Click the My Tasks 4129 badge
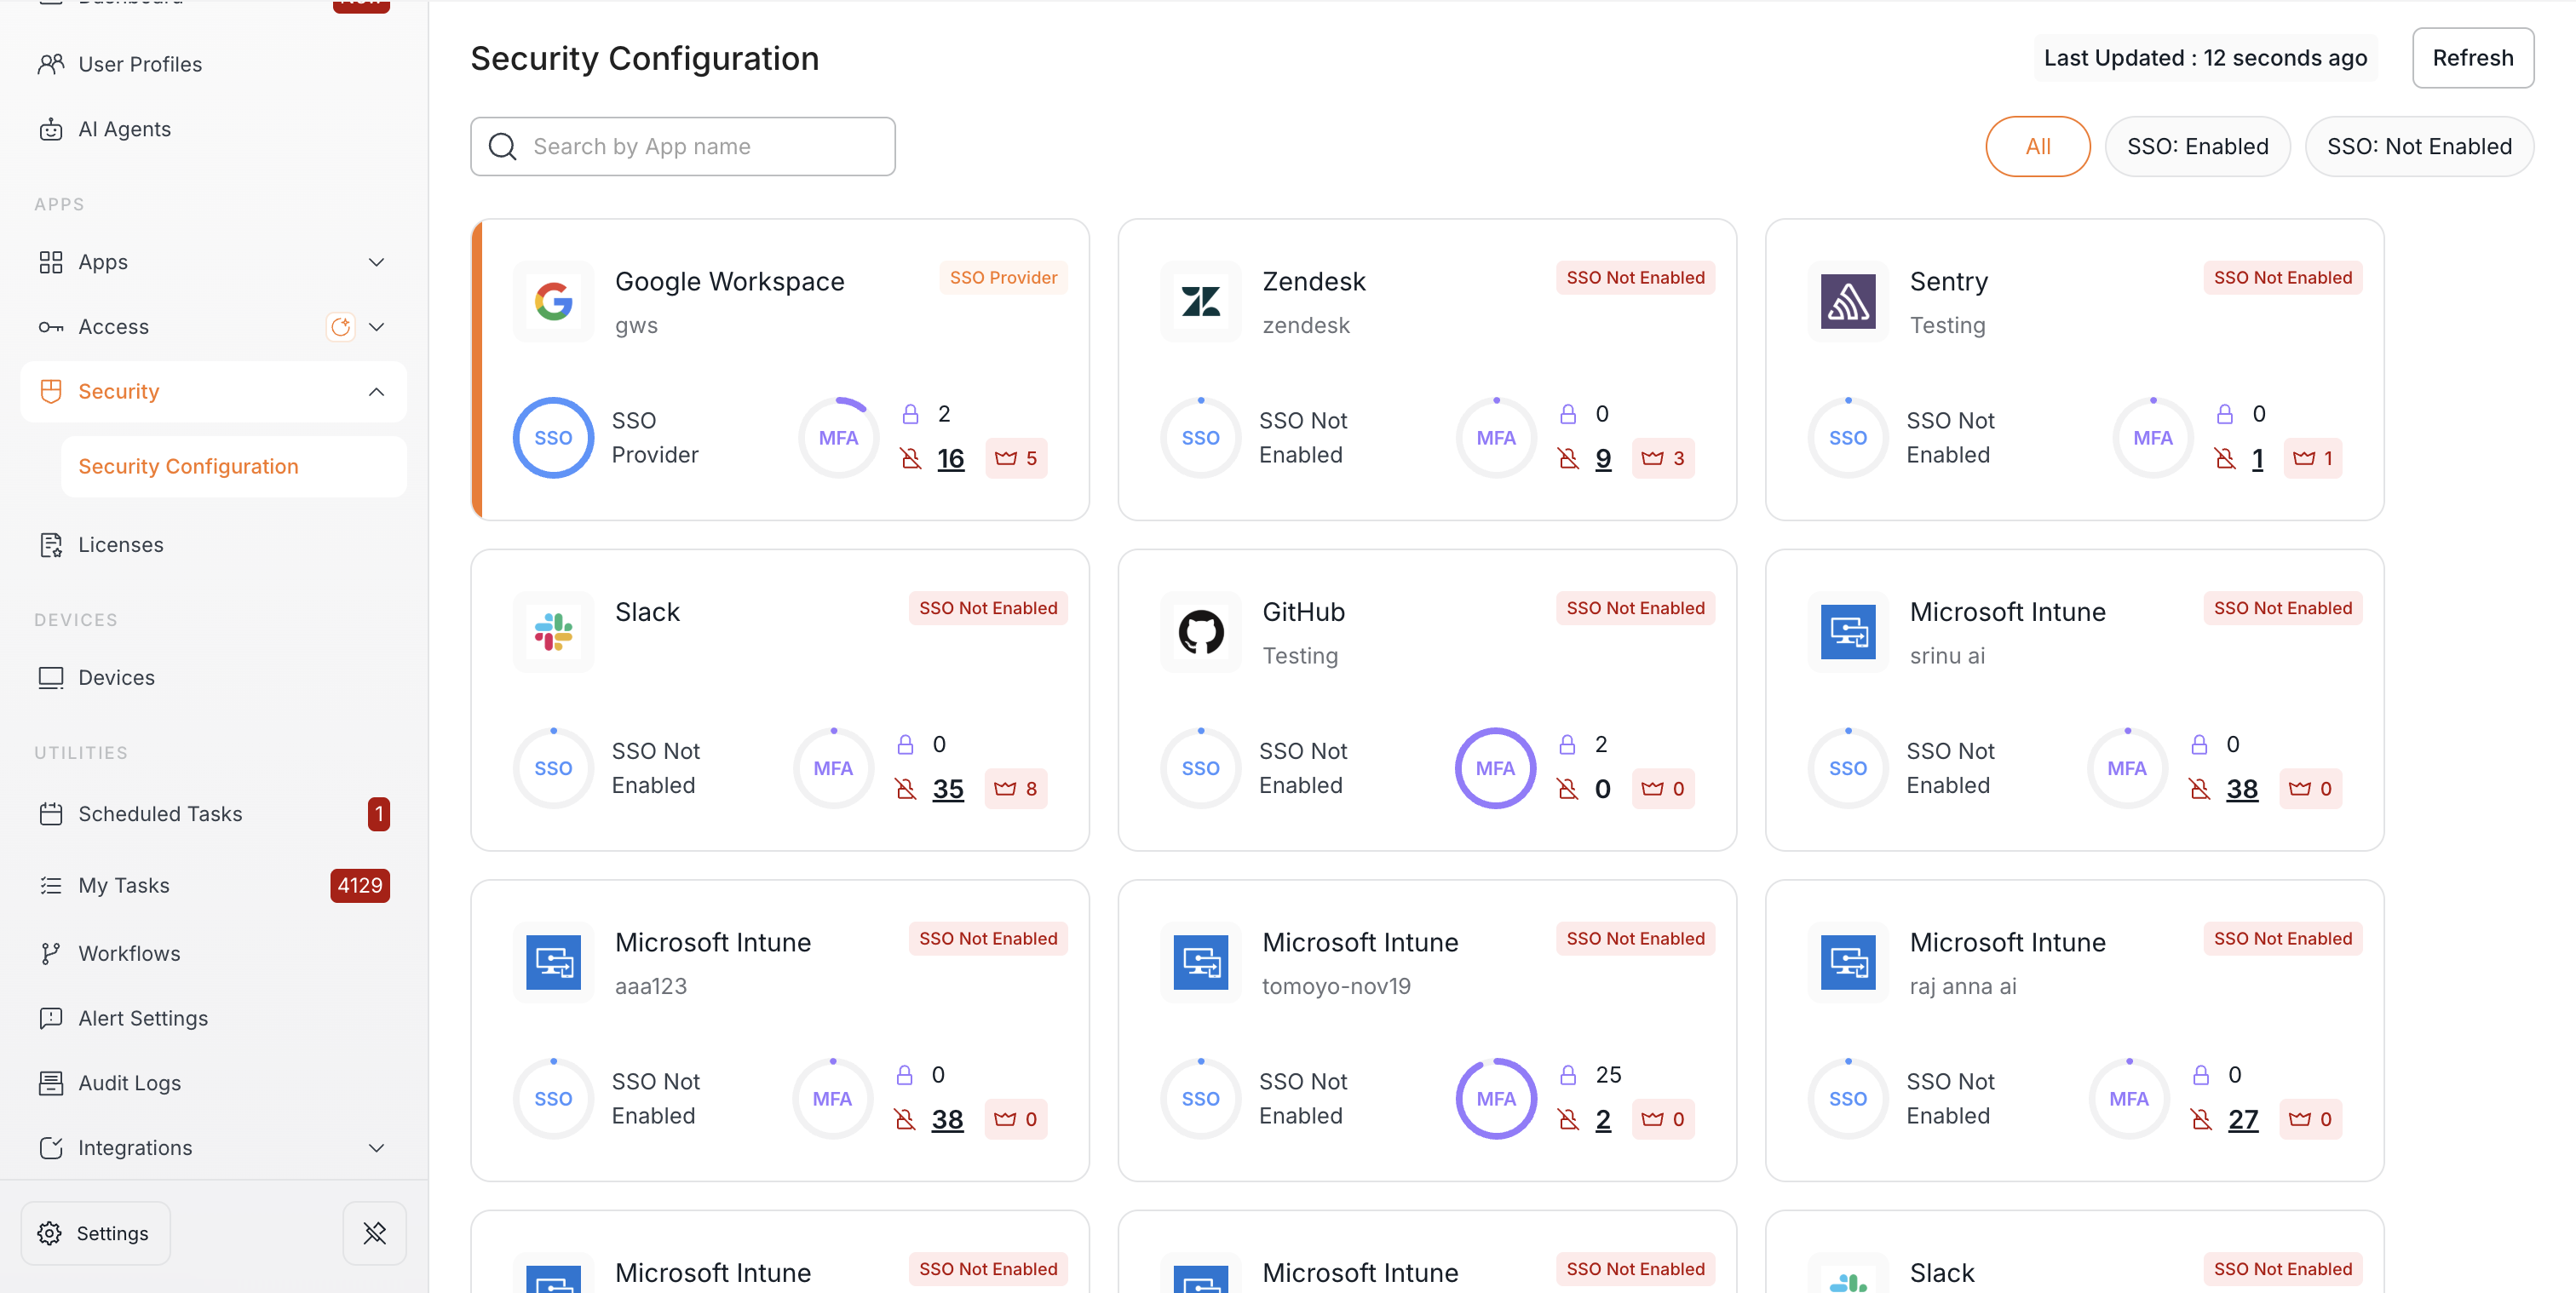 pos(360,886)
